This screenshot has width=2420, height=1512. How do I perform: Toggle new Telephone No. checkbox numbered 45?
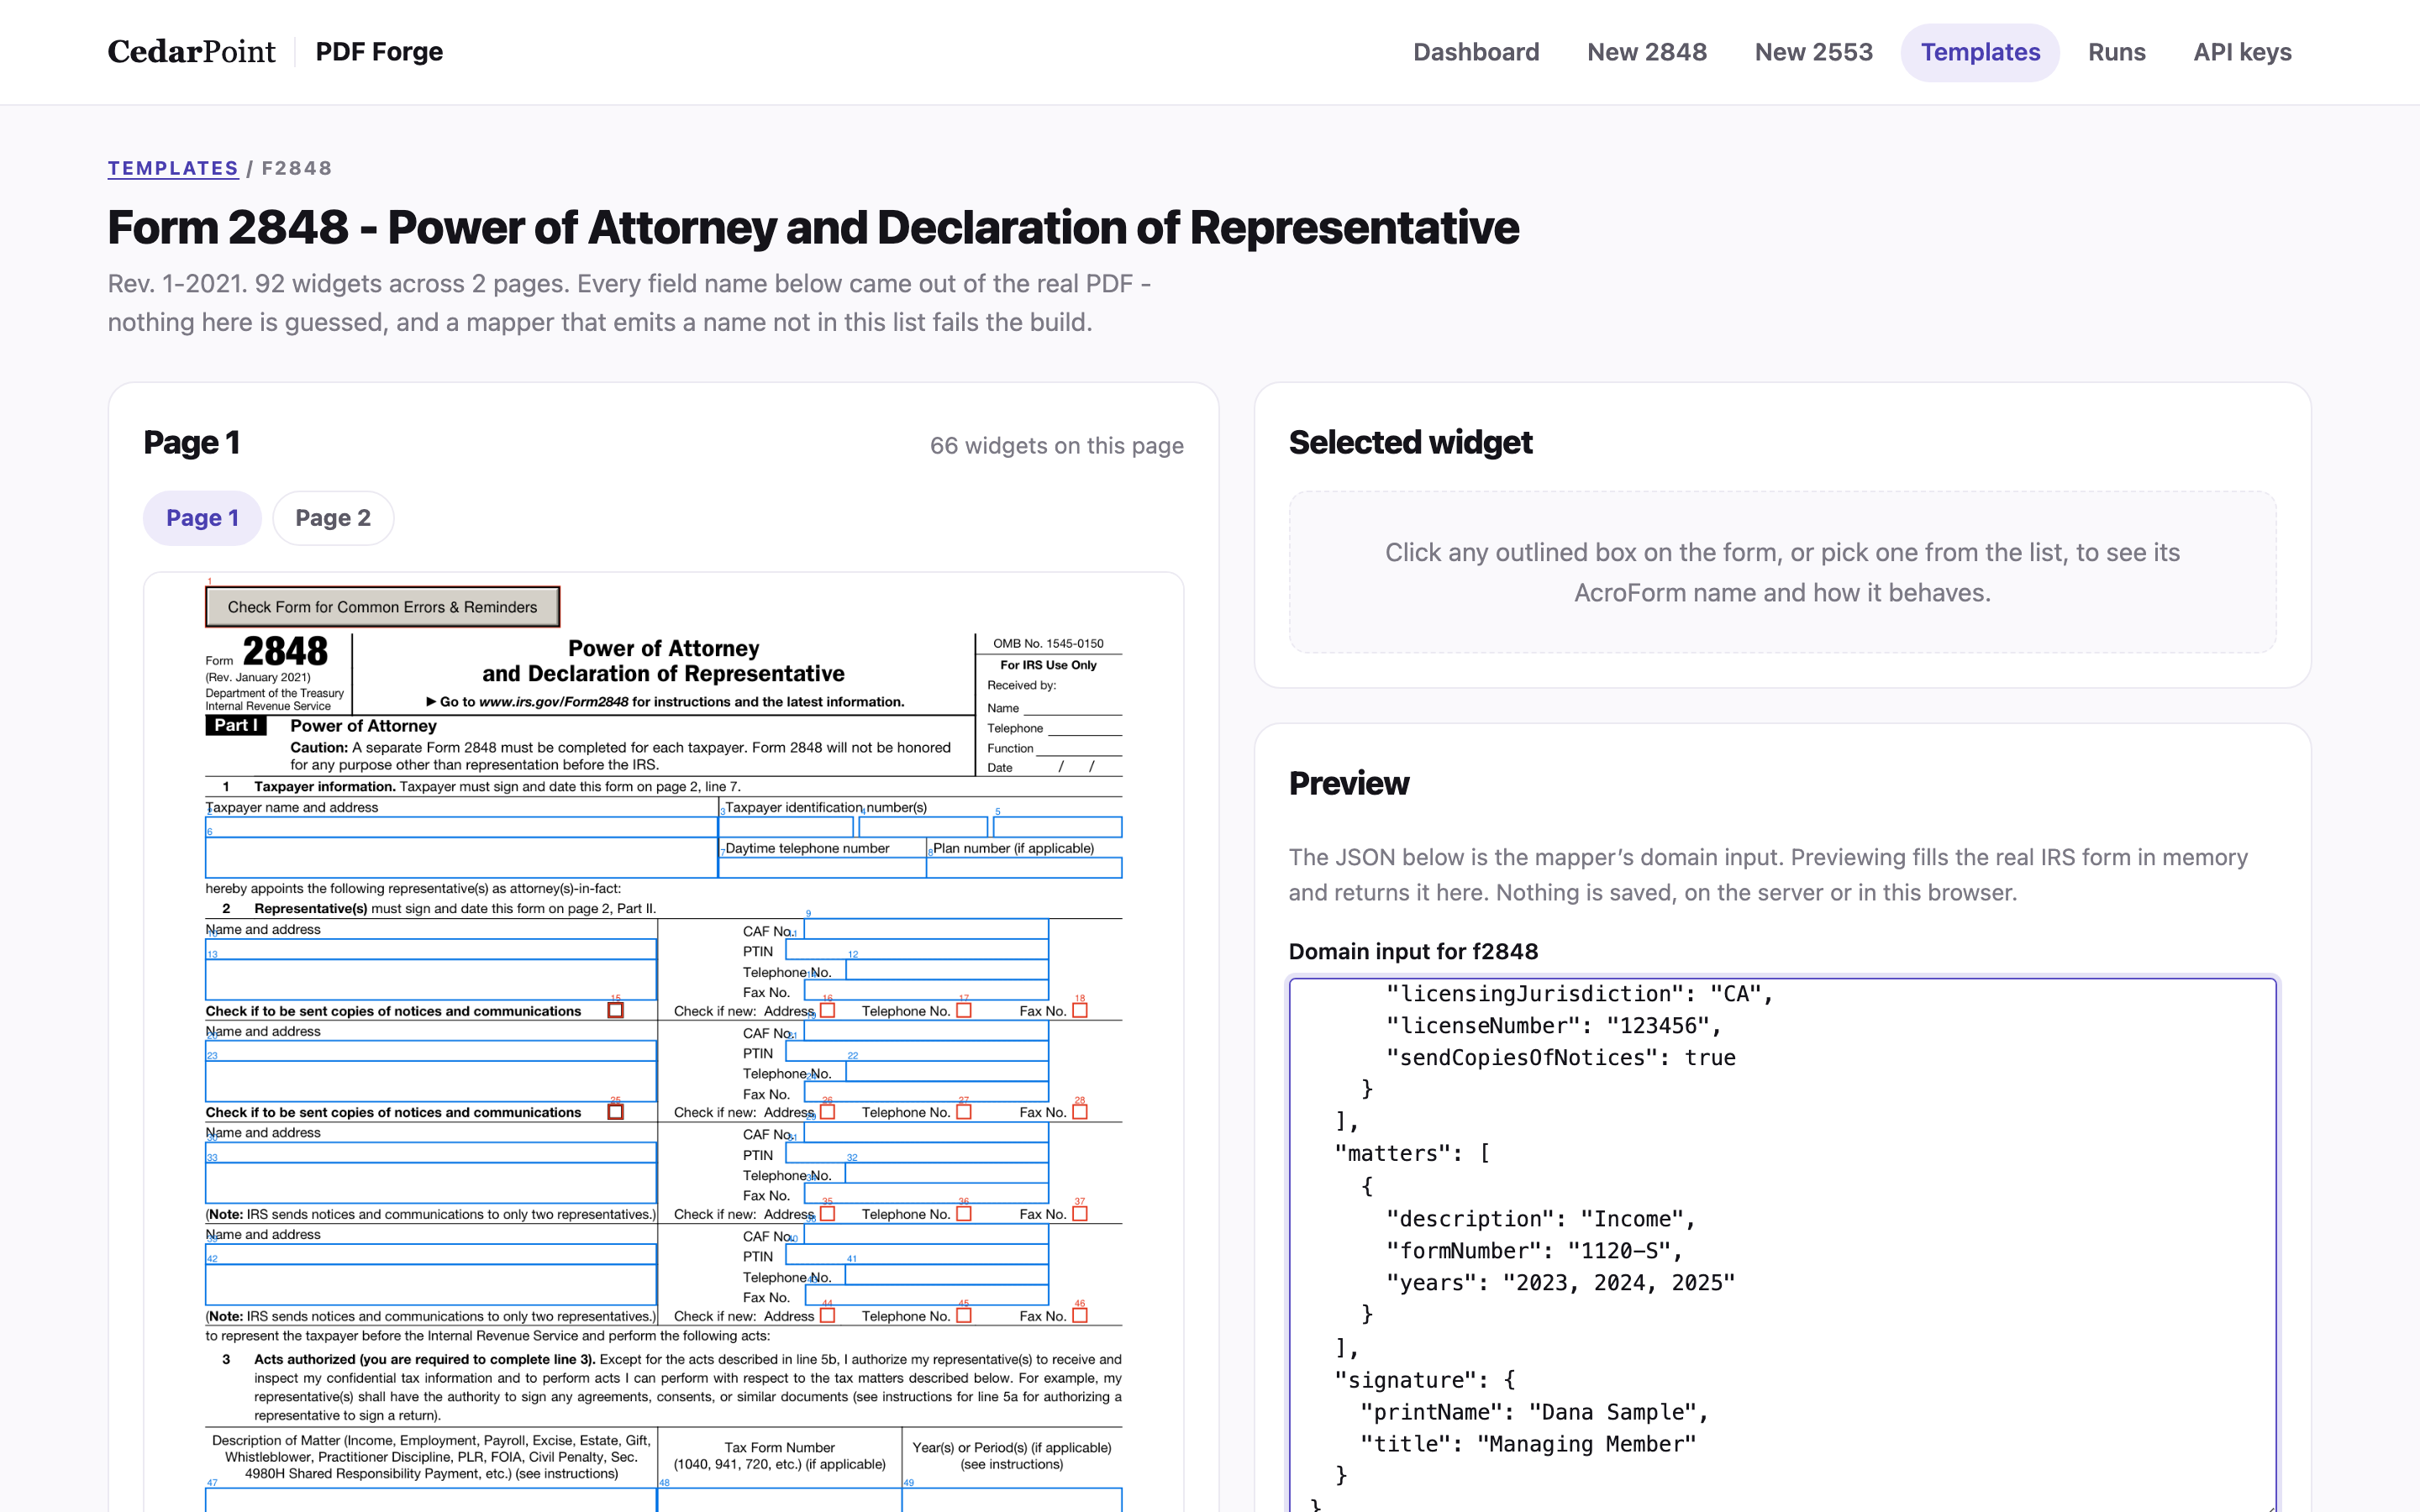(964, 1316)
